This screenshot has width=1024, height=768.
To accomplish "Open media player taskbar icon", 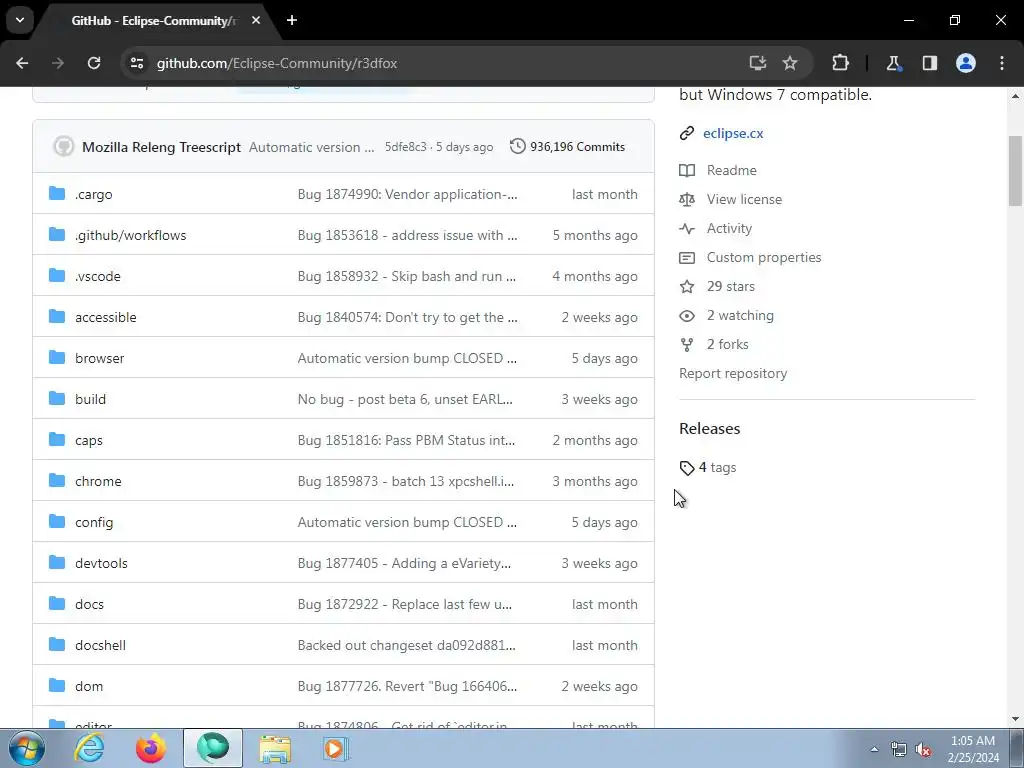I will [x=336, y=748].
